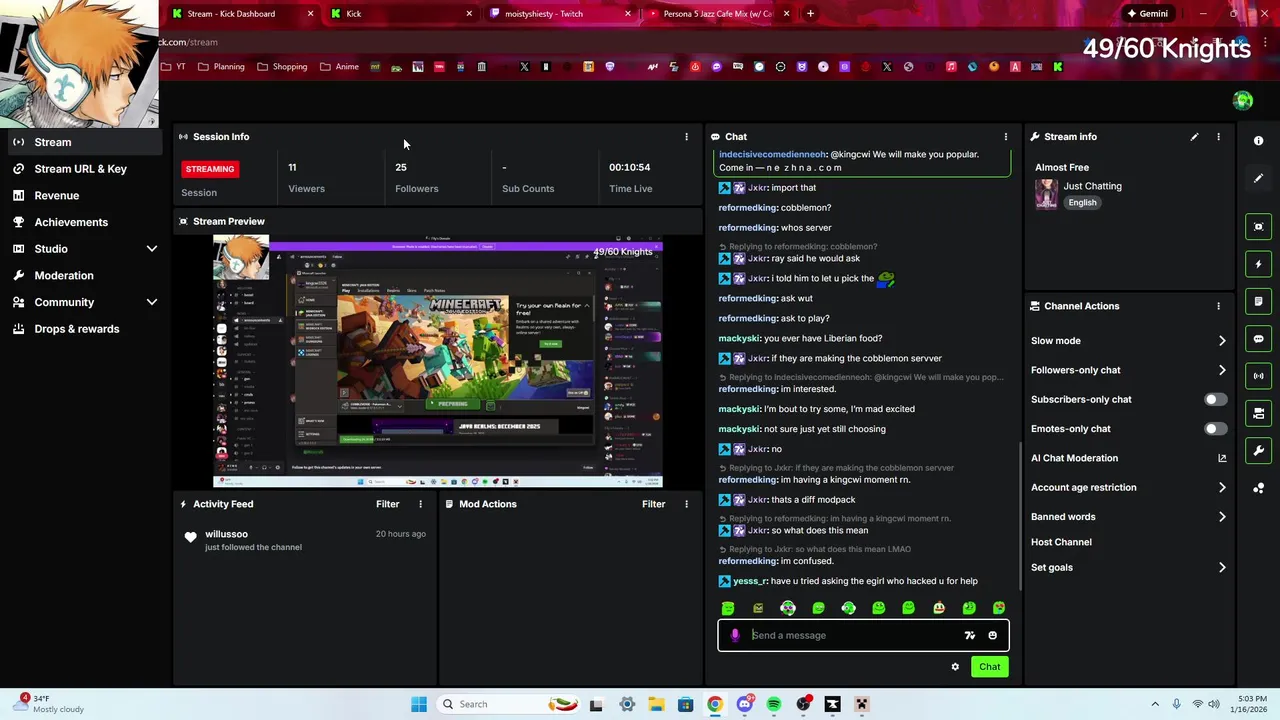The image size is (1280, 720).
Task: Open Mod Actions three-dot menu
Action: (x=686, y=504)
